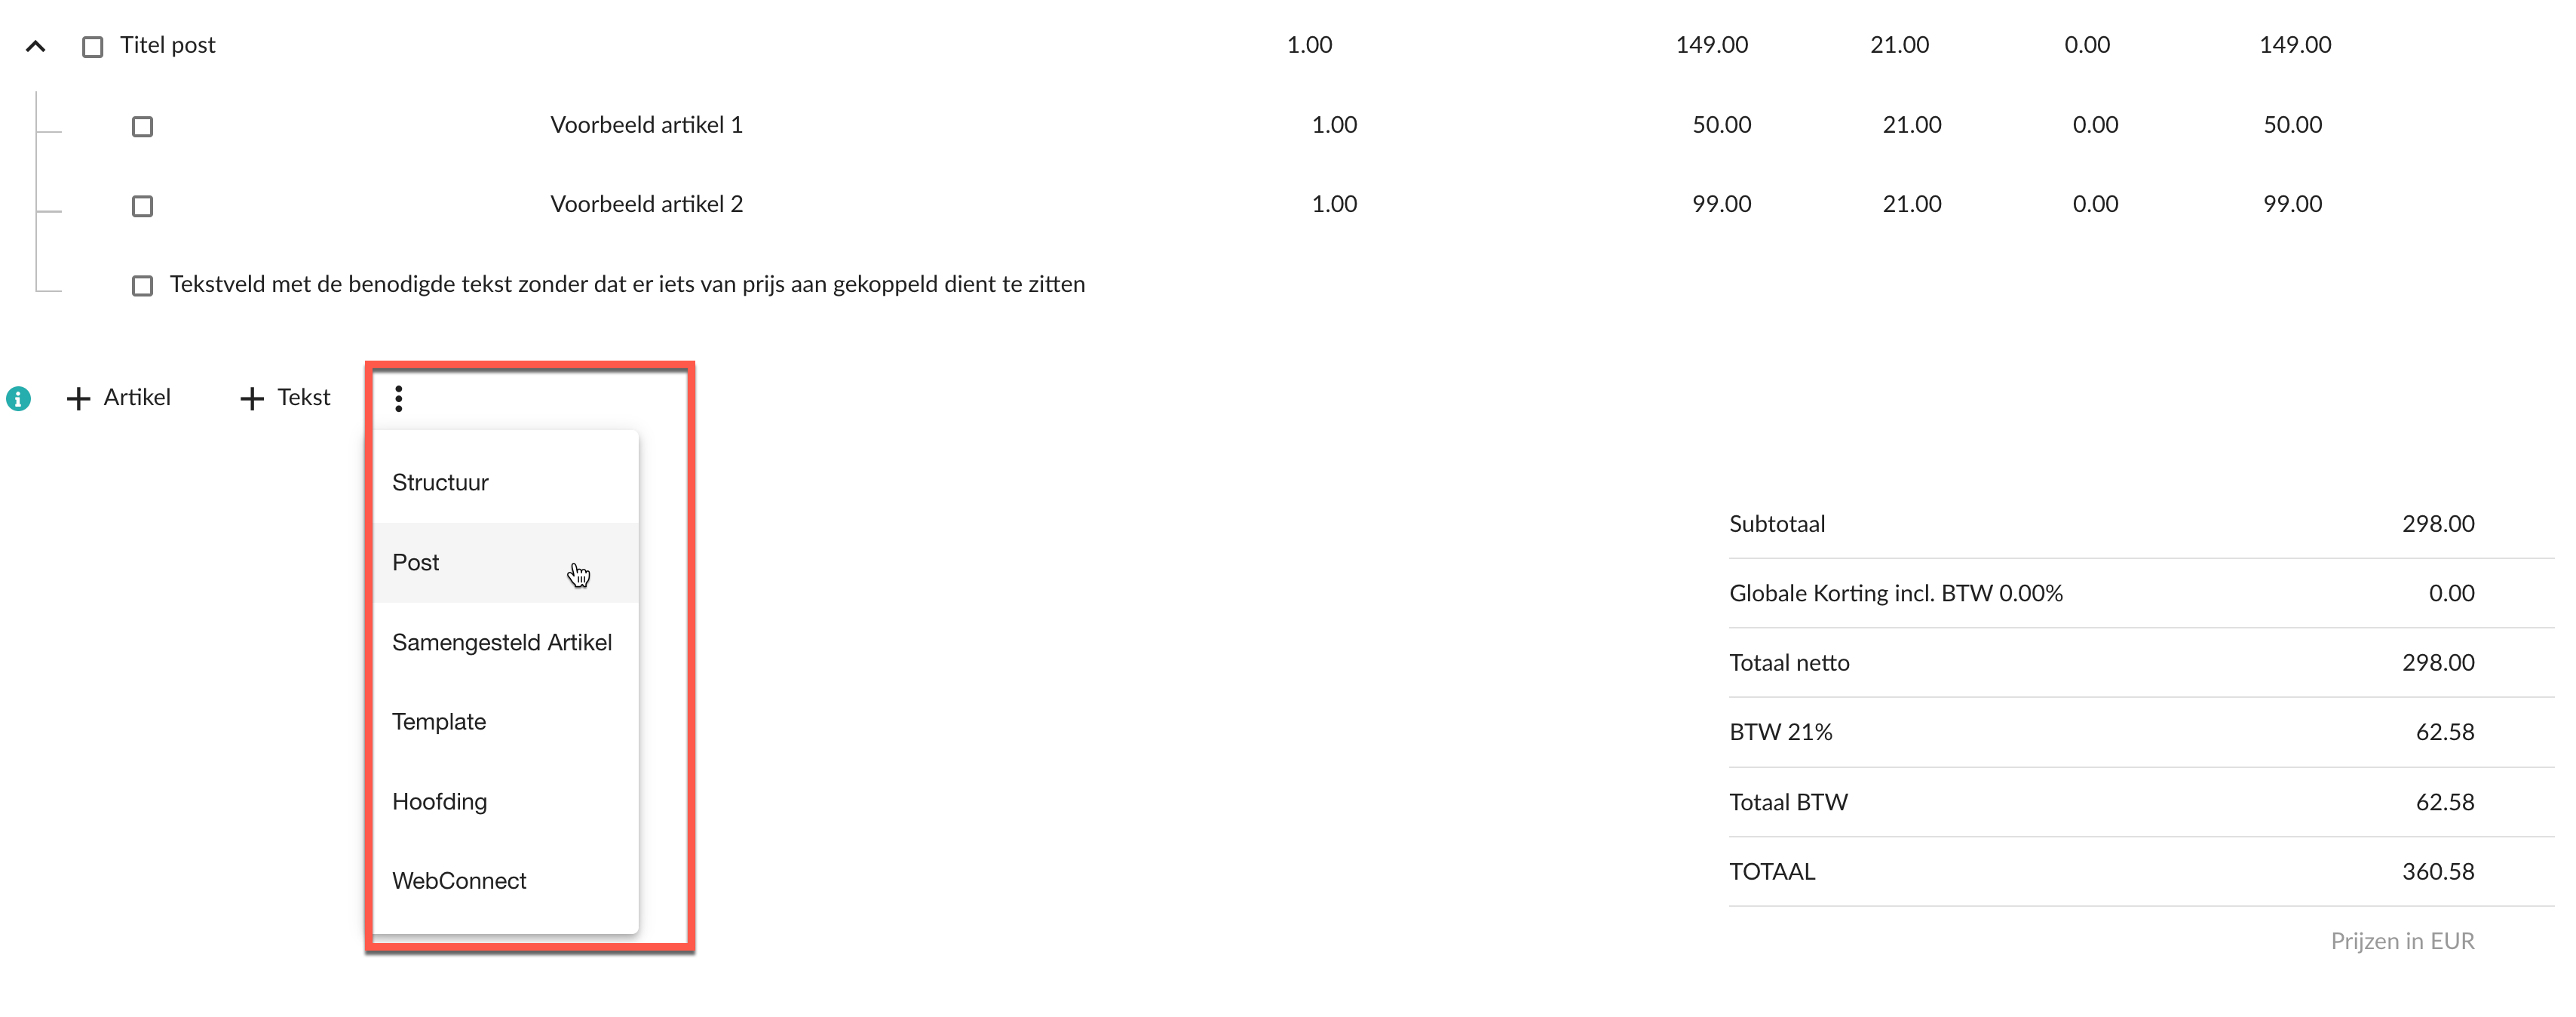Select the Tekstveld text row checkbox

click(142, 286)
